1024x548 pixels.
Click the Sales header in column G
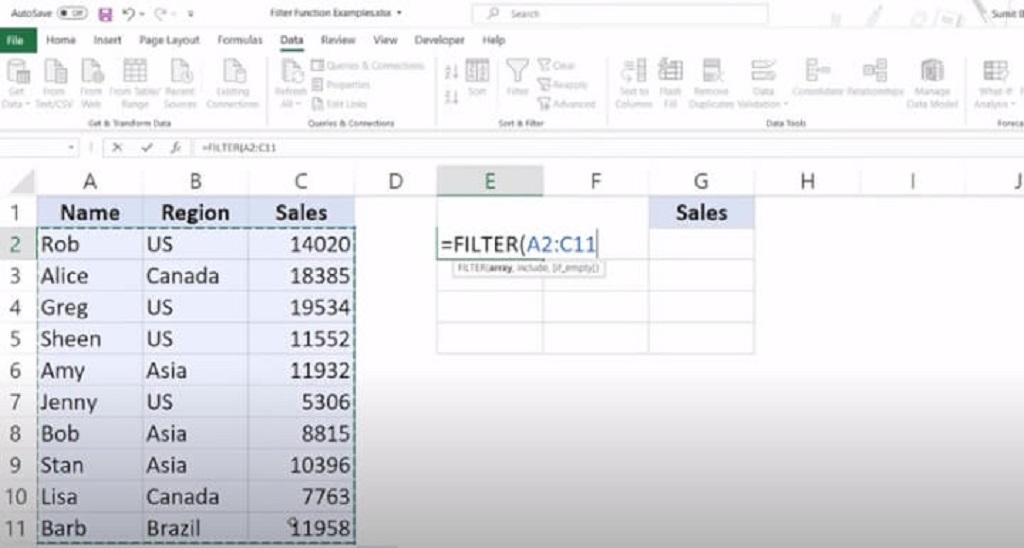point(701,212)
